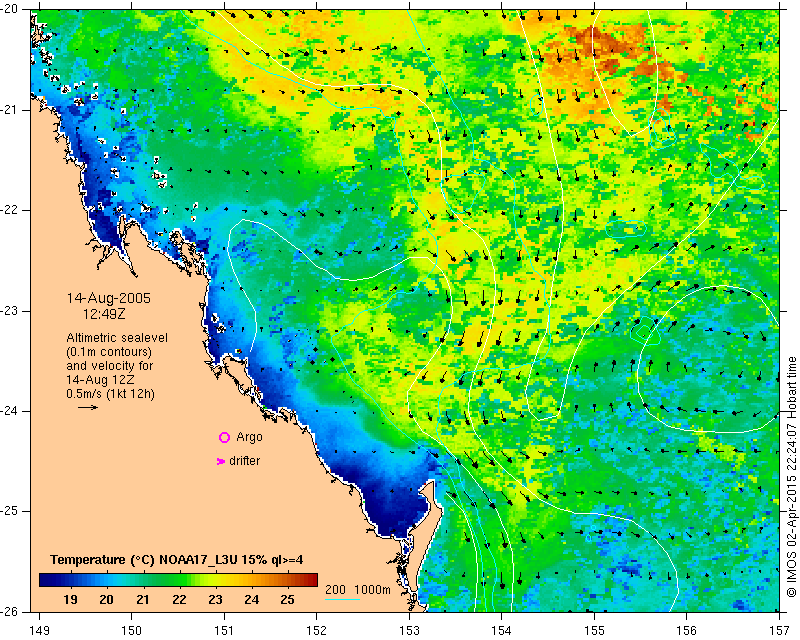The height and width of the screenshot is (640, 800).
Task: Click the latitude -24 axis label
Action: click(10, 411)
